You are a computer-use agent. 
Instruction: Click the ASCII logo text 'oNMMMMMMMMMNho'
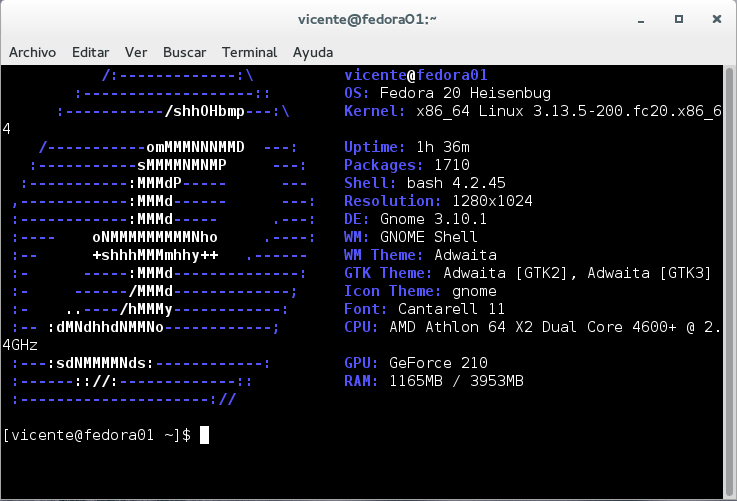(x=155, y=237)
